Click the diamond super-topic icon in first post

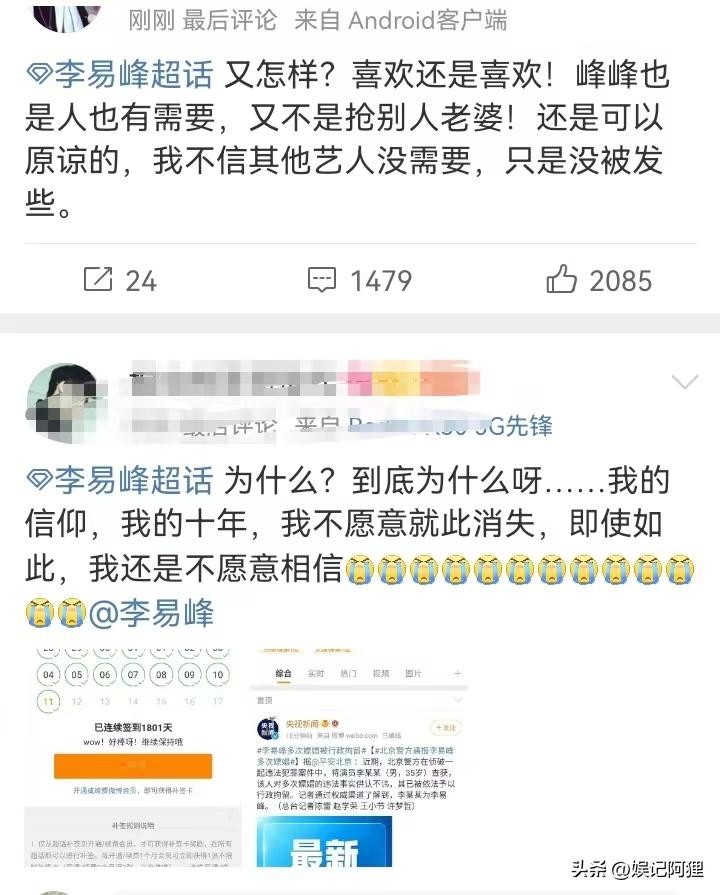[x=39, y=74]
